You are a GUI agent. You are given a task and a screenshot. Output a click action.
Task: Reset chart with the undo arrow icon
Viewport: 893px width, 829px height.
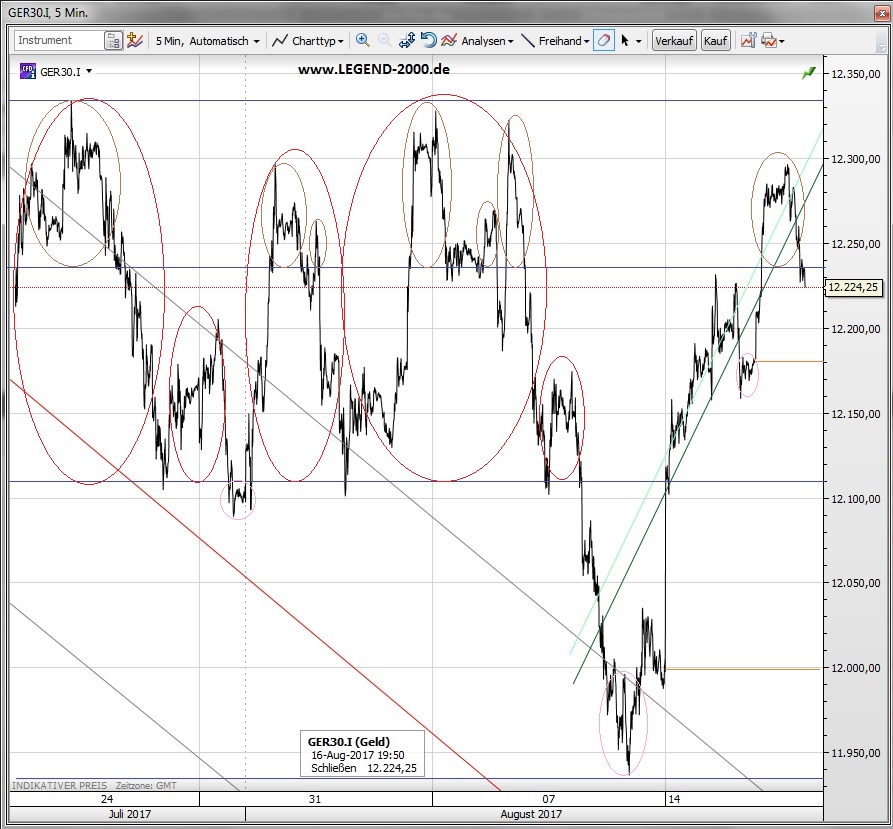(428, 41)
